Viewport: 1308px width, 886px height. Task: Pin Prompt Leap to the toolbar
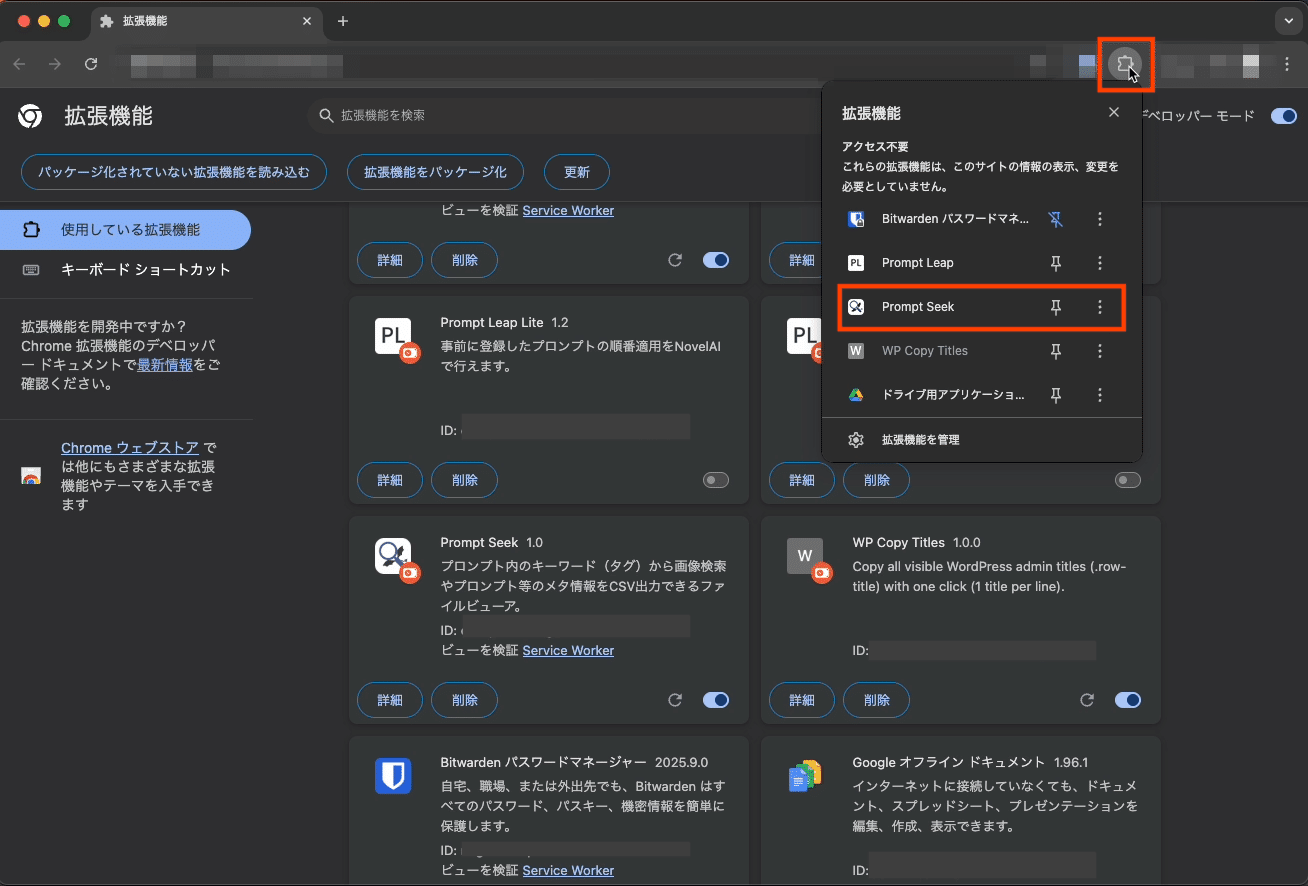click(x=1055, y=263)
